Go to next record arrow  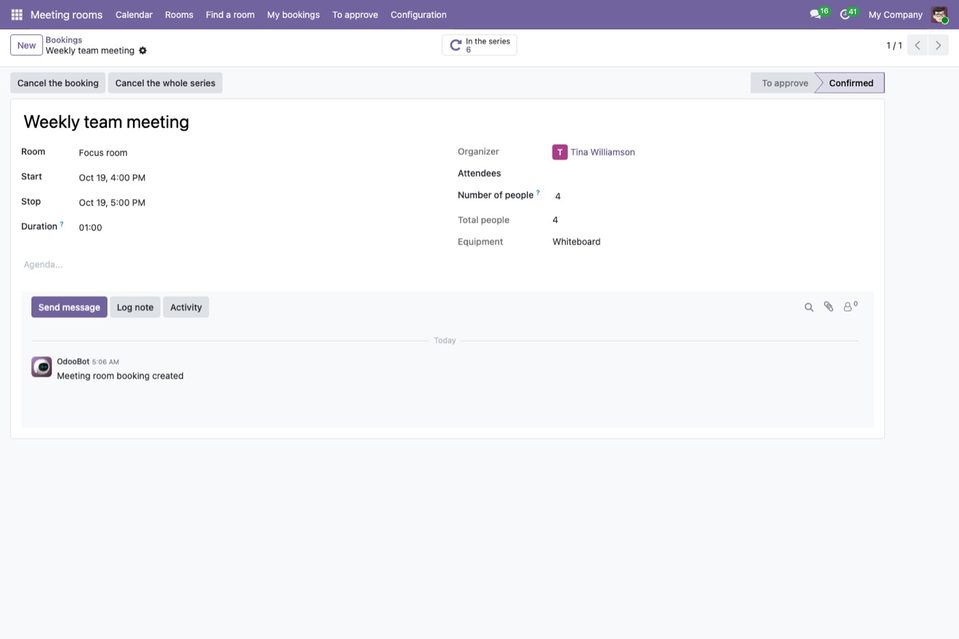tap(938, 45)
